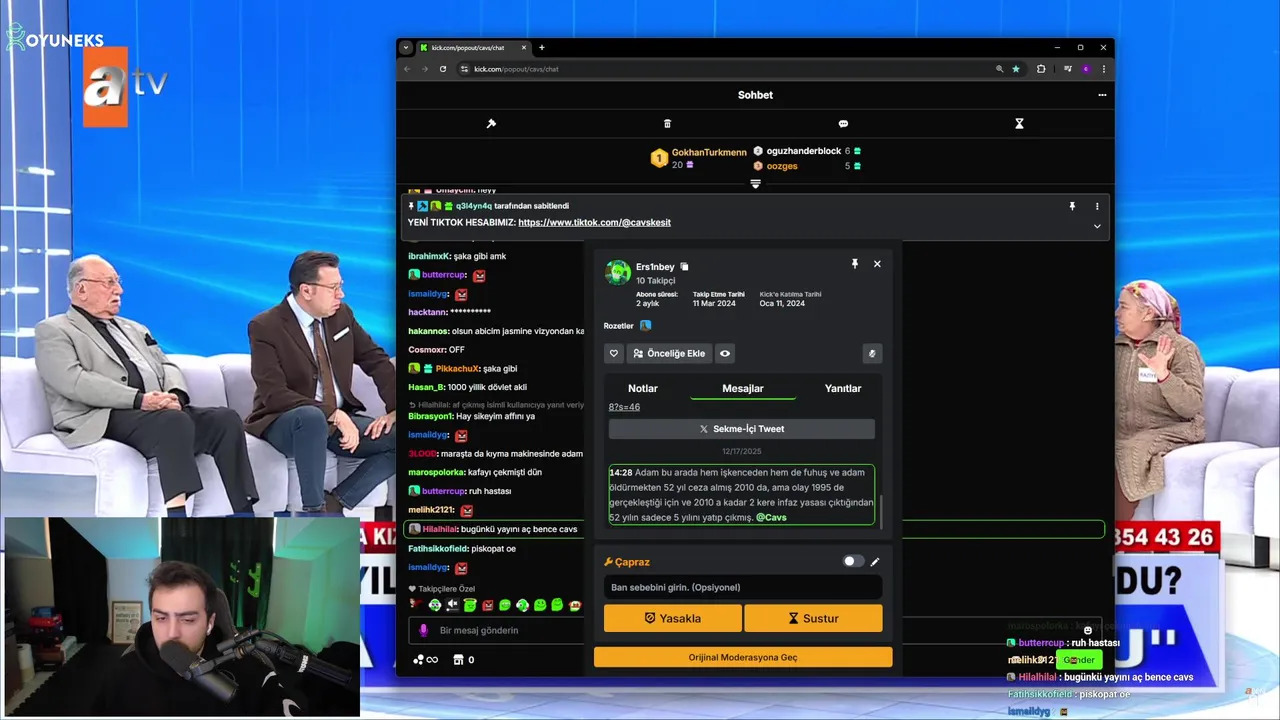Click the green Gönder button in overlay
Screen dimensions: 1280x720
point(1079,660)
